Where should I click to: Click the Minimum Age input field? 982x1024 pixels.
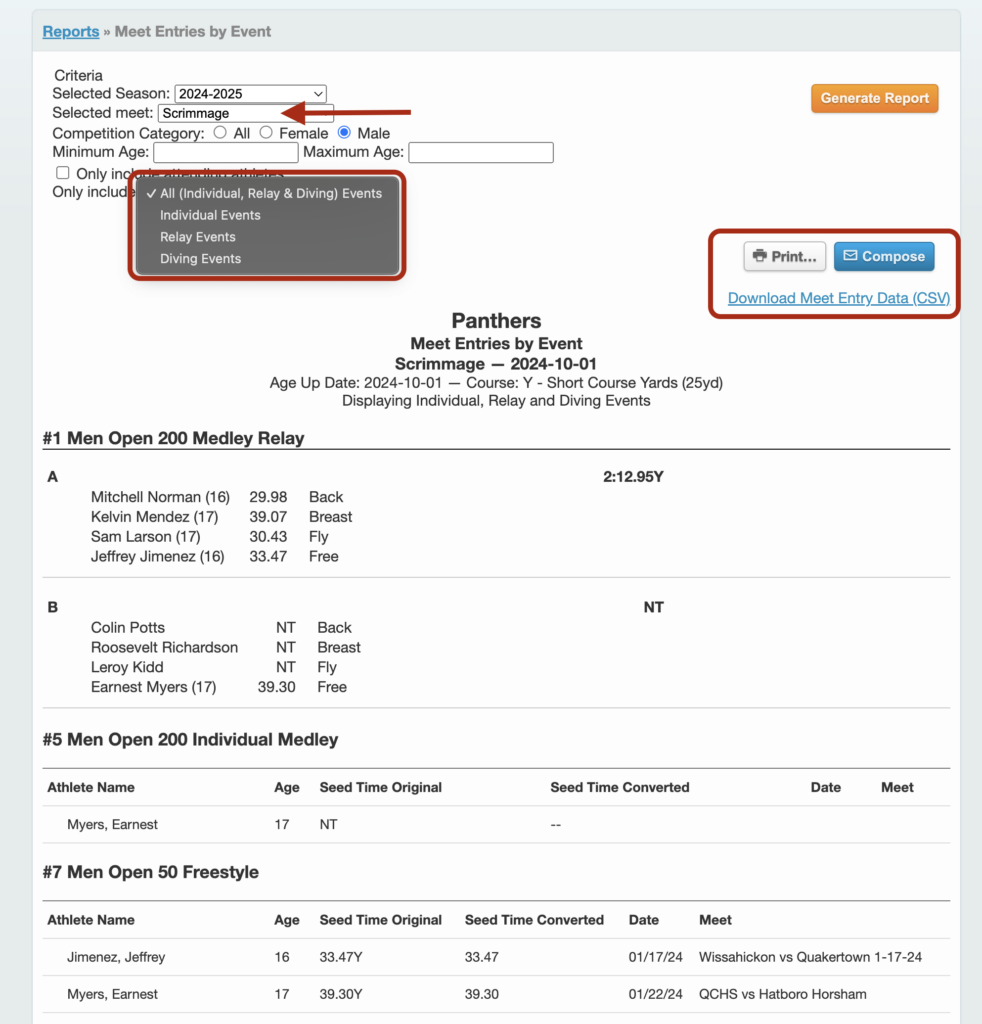tap(226, 152)
